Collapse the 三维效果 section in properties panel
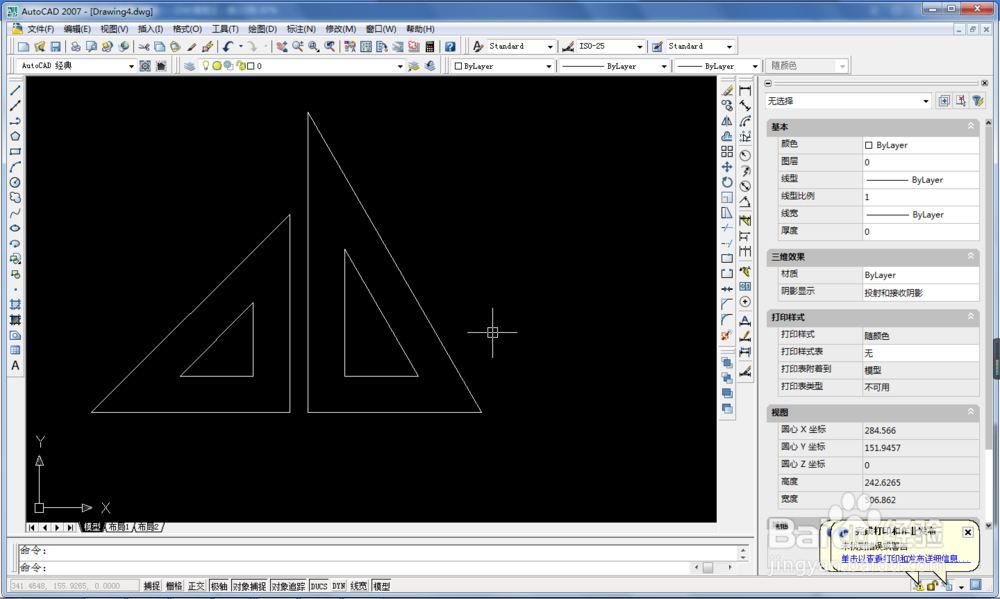 click(971, 256)
